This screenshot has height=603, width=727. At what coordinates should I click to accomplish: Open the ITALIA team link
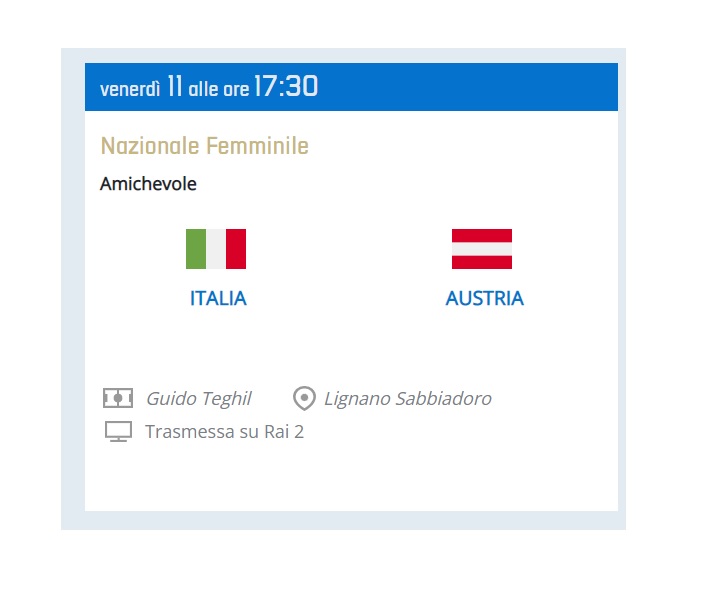click(x=218, y=298)
